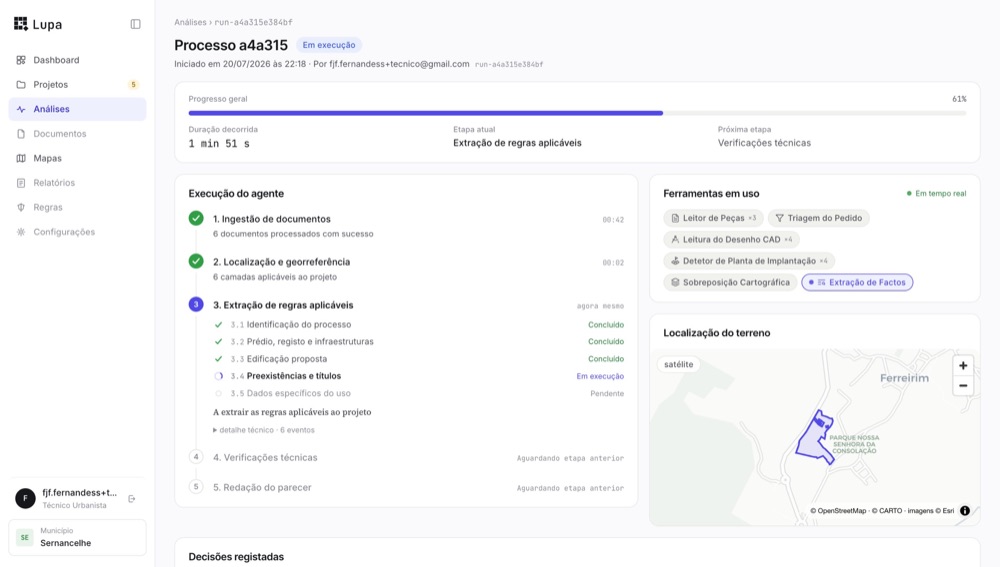Select step 3.5 Dados específicos do uso
The image size is (1000, 567).
click(418, 394)
